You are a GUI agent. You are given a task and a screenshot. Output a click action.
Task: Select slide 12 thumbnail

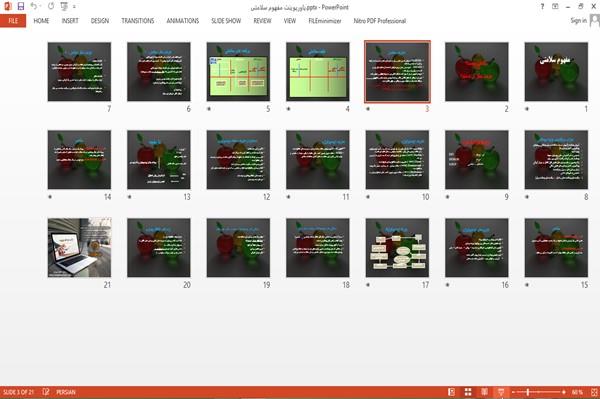click(238, 160)
